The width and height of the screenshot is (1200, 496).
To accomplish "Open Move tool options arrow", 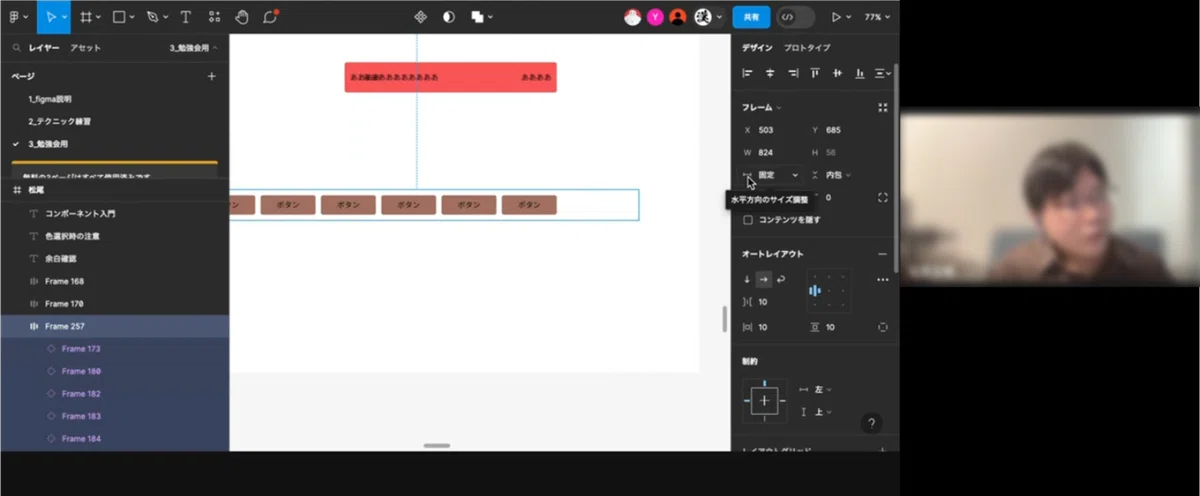I will coord(66,17).
